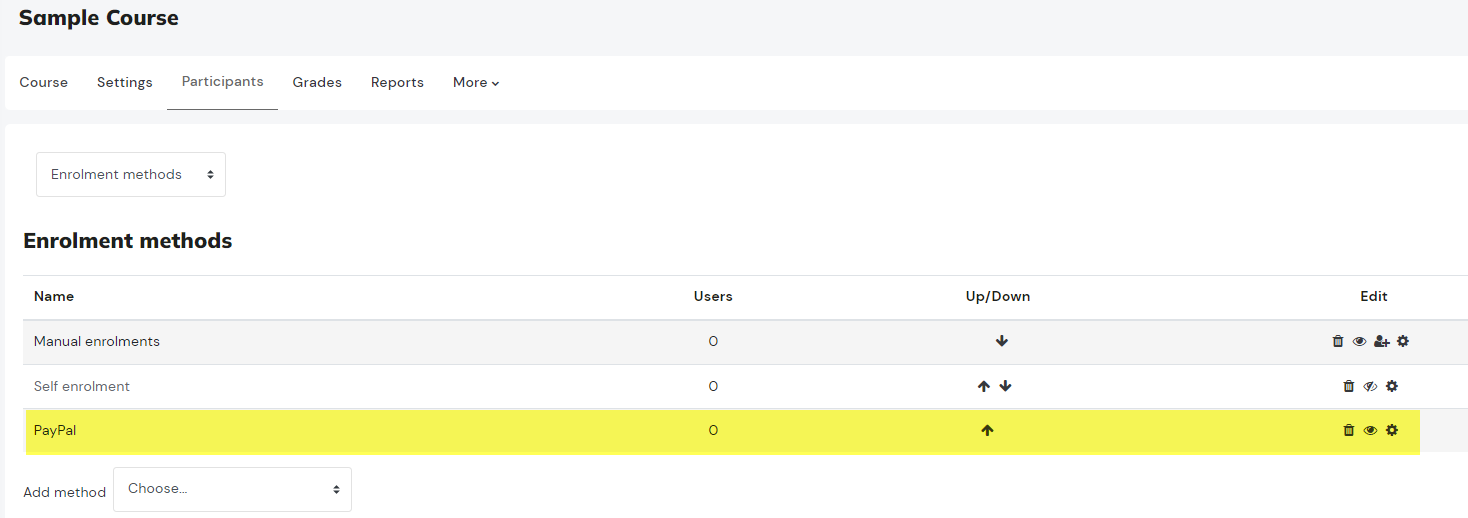Expand the Add method Choose dropdown

232,489
